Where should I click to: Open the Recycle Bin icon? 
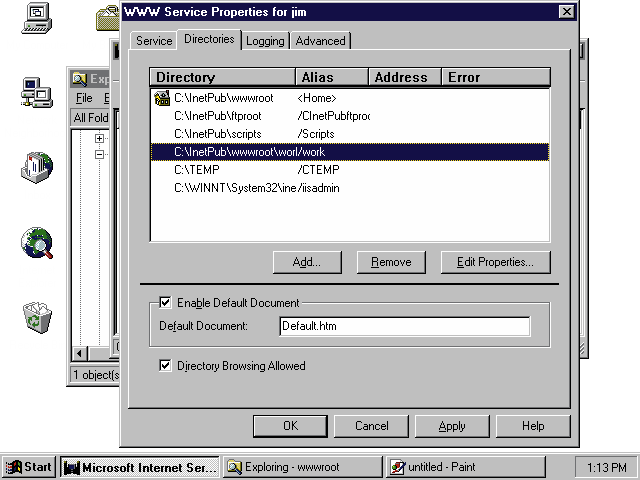[x=36, y=319]
